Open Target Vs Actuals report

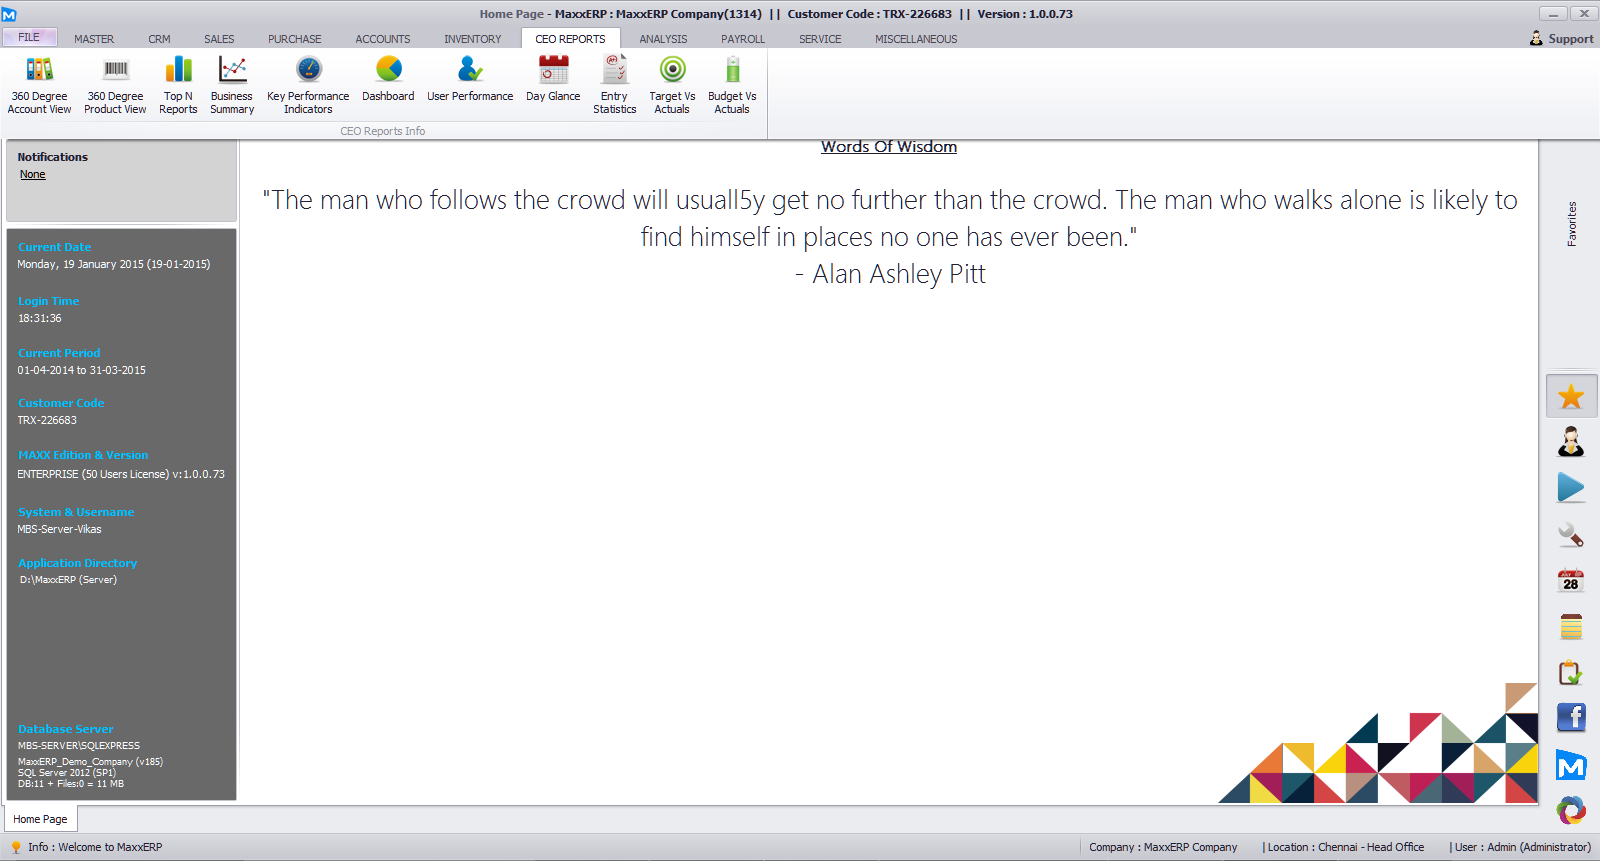[x=672, y=85]
